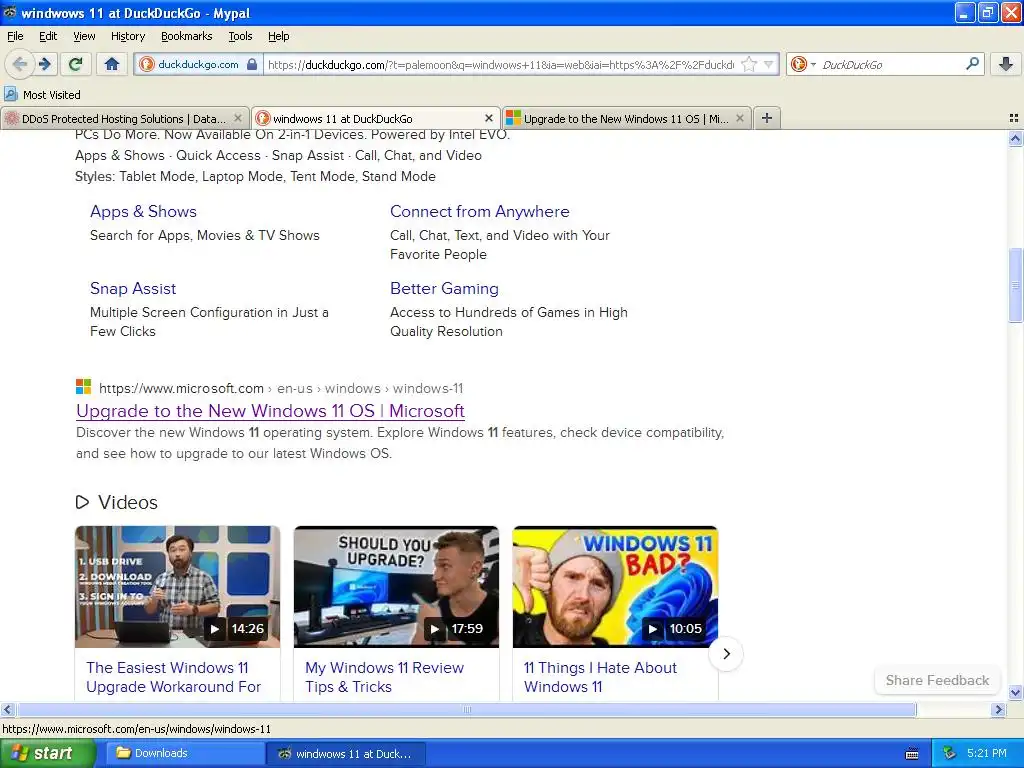This screenshot has height=768, width=1024.
Task: Focus the URL address field
Action: (x=500, y=64)
